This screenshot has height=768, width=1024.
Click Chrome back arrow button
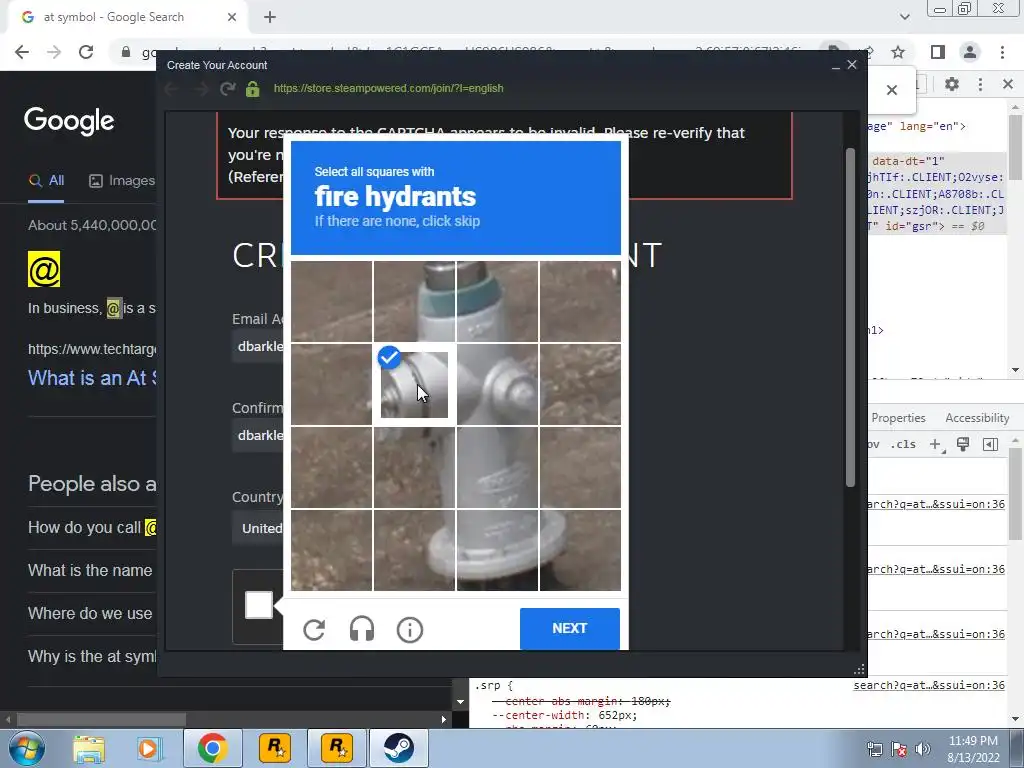click(x=22, y=52)
